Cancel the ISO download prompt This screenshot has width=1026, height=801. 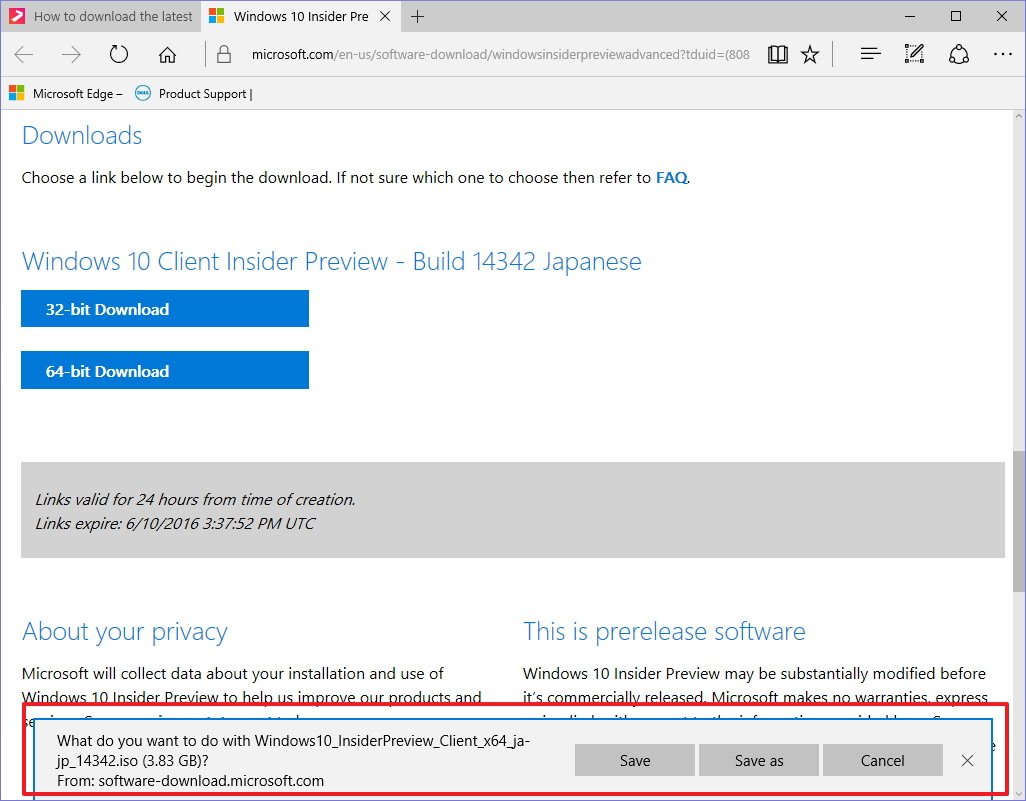click(x=883, y=760)
